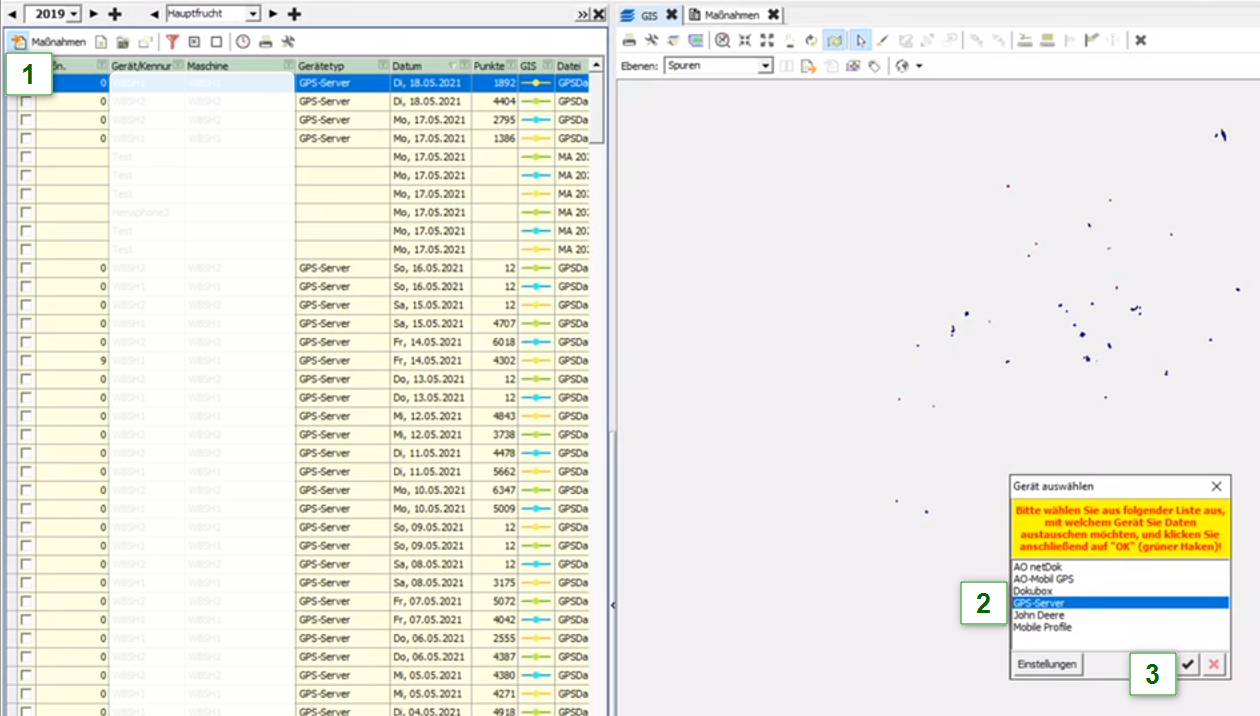Screen dimensions: 1260x716
Task: Click the Einstellungen button
Action: 1047,664
